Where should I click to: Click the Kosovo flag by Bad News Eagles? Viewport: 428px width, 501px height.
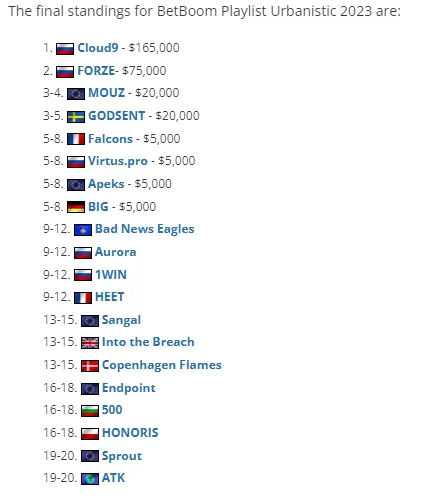click(83, 230)
